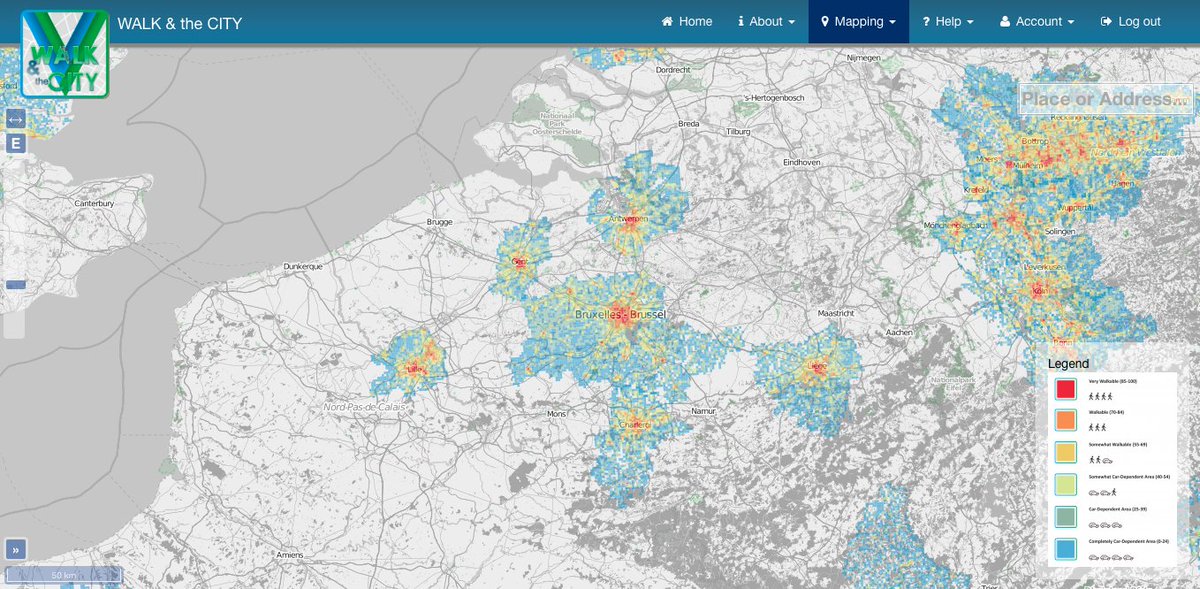Image resolution: width=1200 pixels, height=589 pixels.
Task: Click the Canterbury label on the map
Action: pos(95,203)
